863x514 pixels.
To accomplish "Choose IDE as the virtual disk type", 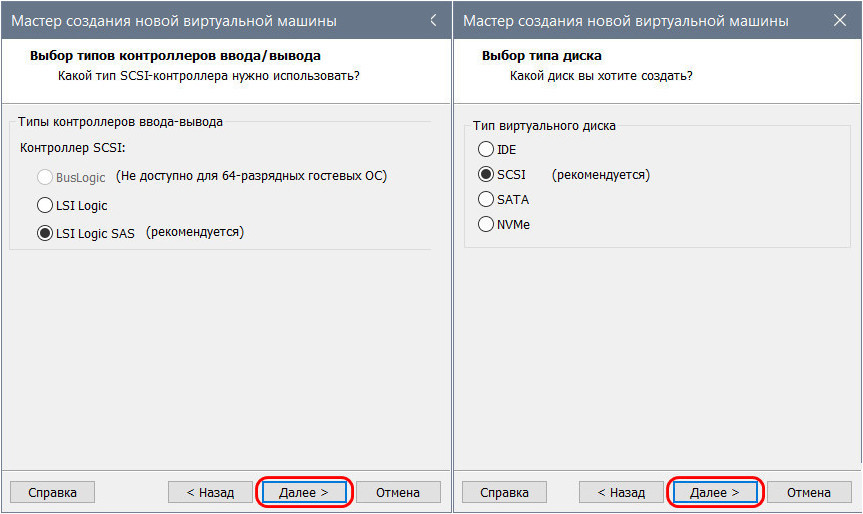I will [x=487, y=149].
